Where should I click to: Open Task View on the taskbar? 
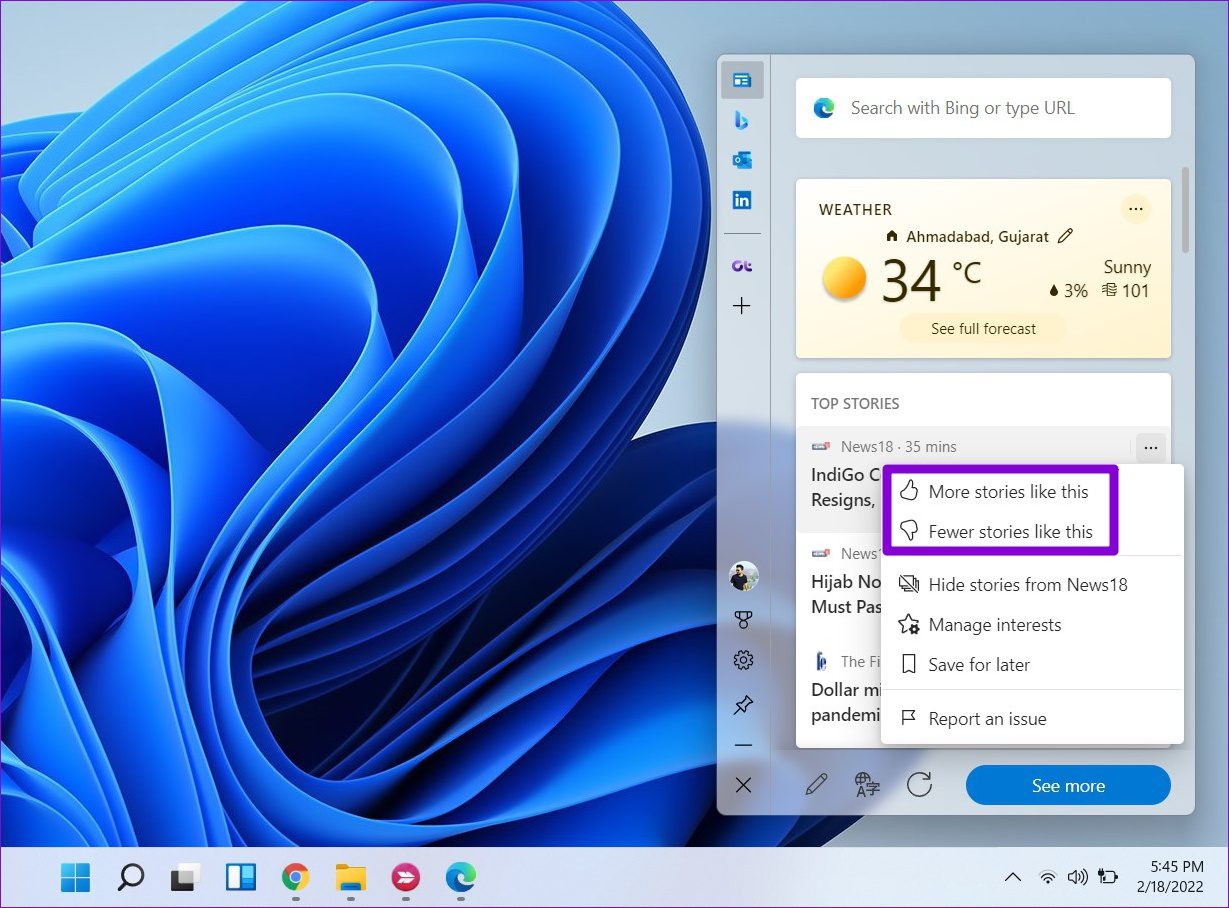pos(185,877)
